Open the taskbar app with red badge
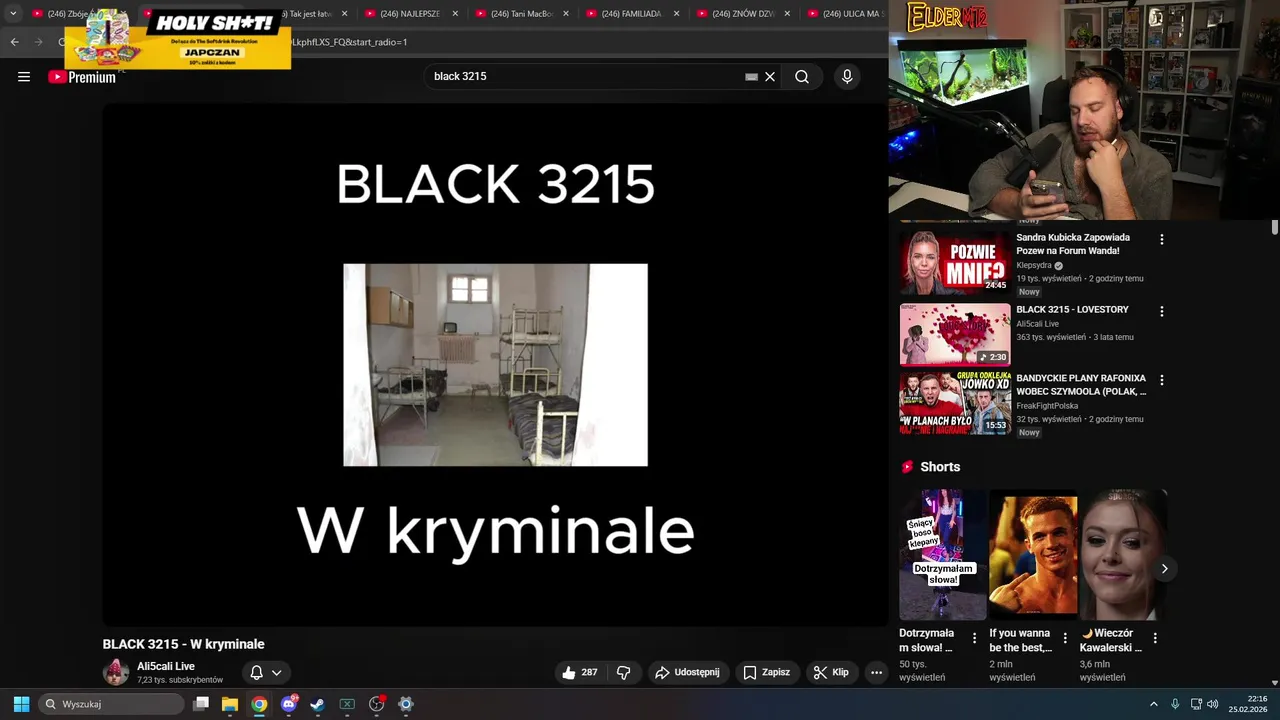This screenshot has height=720, width=1280. (377, 704)
